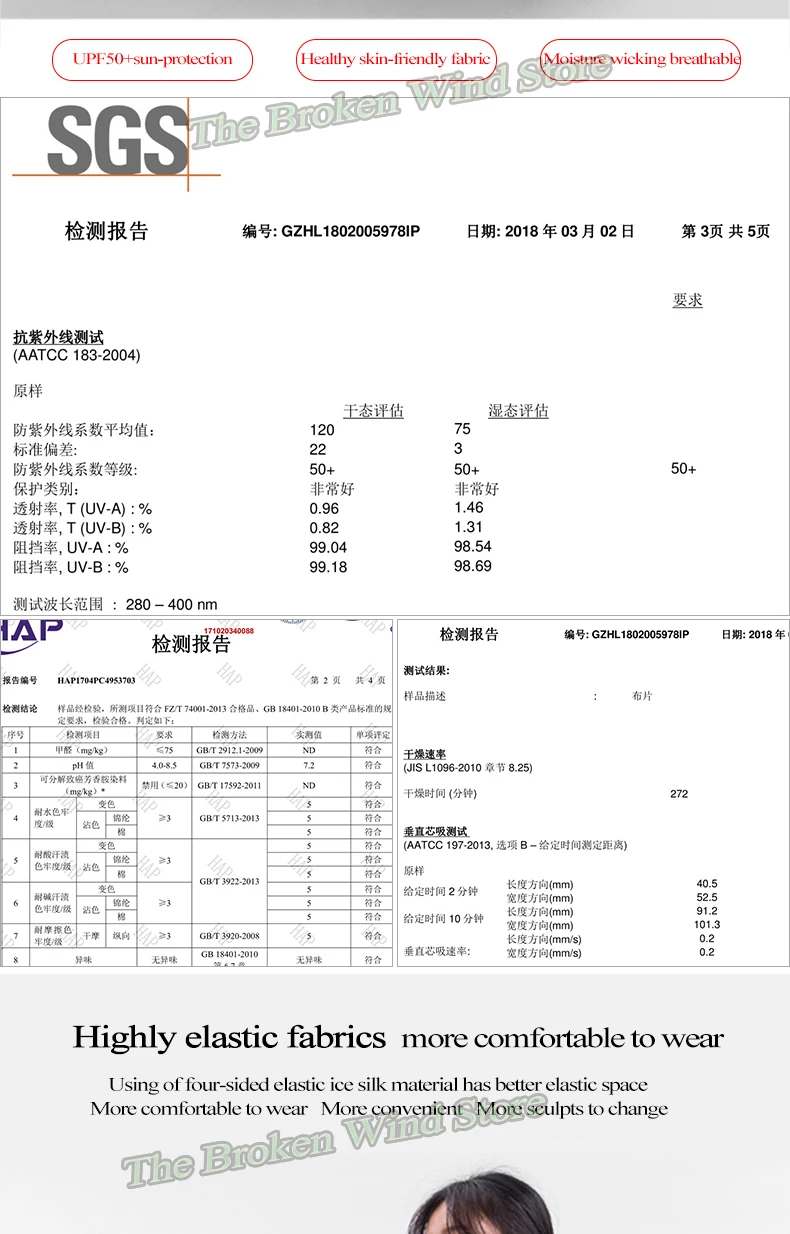Screen dimensions: 790x1234
Task: Click the GB/T 2912.1-2009 method cell
Action: point(229,749)
